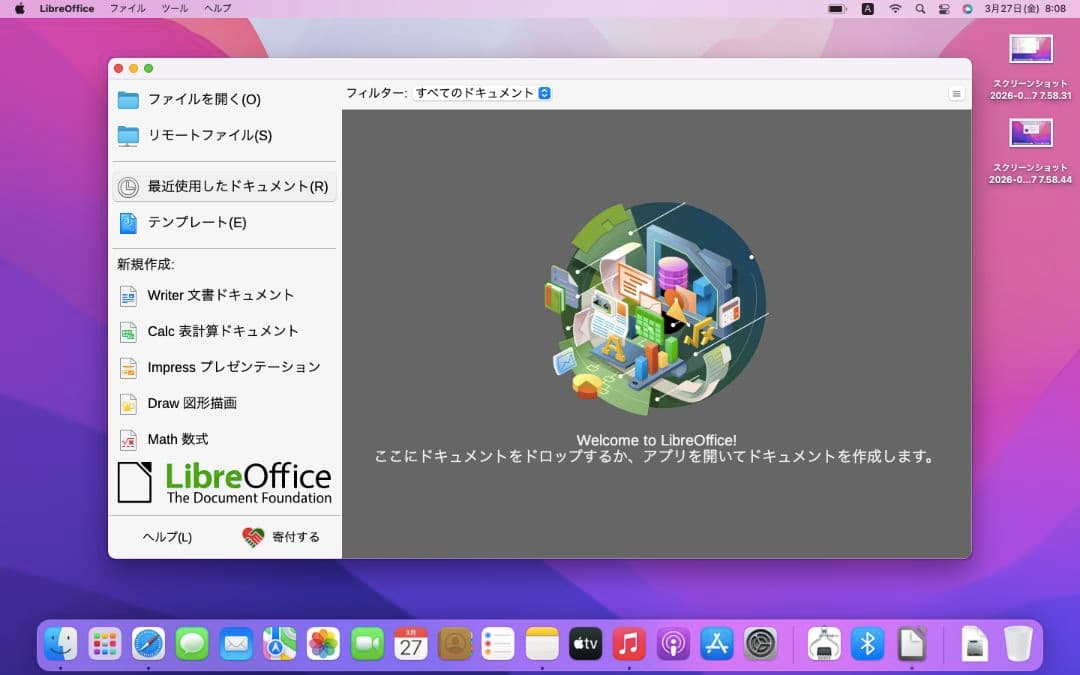Open the ファイル menu
This screenshot has height=675, width=1080.
pos(128,8)
